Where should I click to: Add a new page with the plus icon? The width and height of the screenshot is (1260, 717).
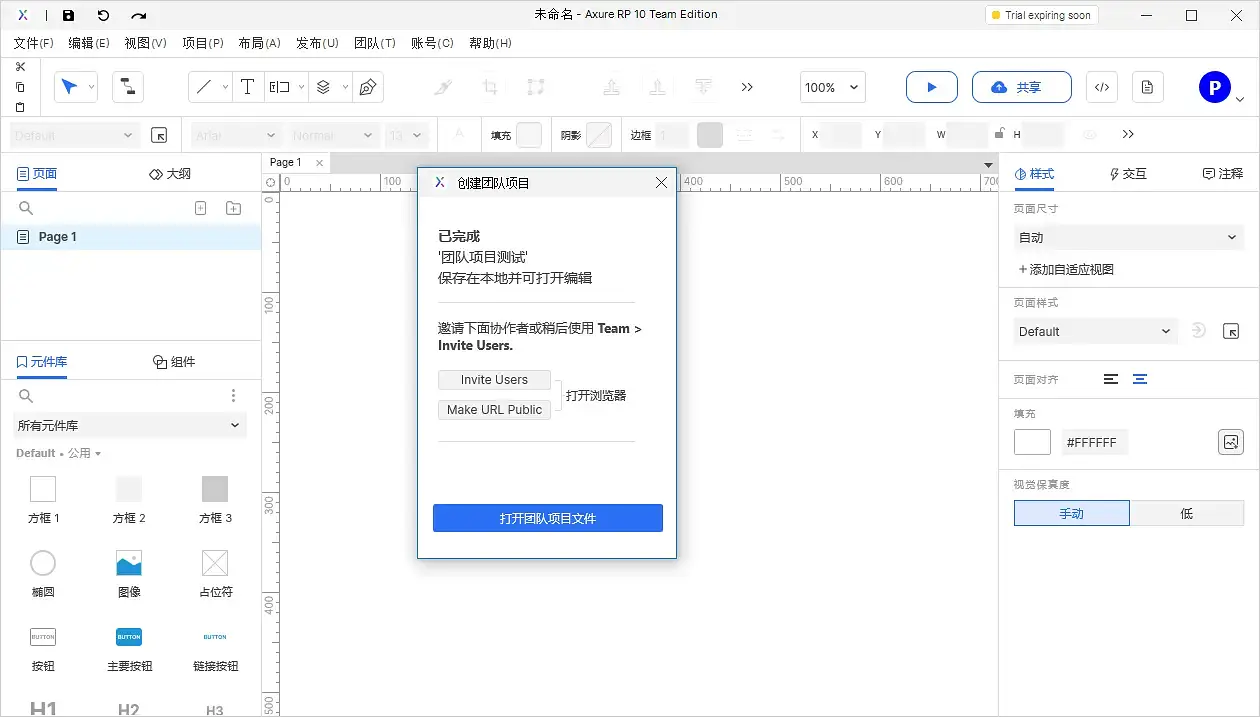click(x=200, y=208)
